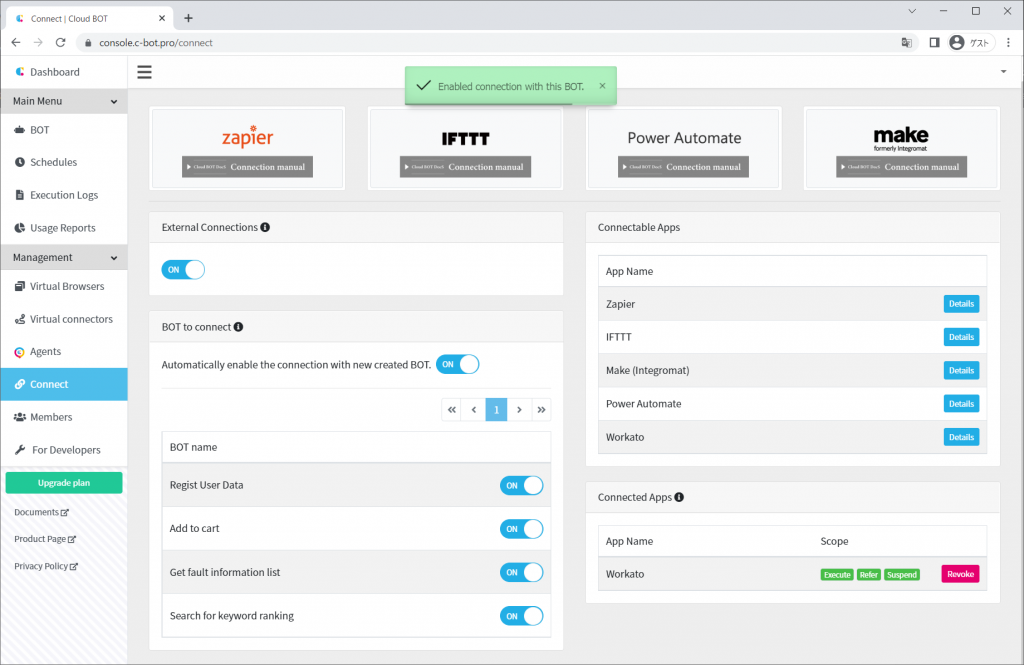Dismiss the Enabled connection notification

tap(602, 86)
